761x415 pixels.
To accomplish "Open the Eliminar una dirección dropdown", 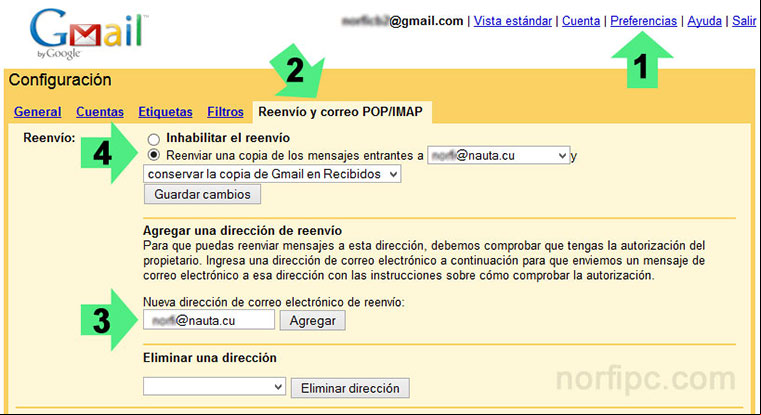I will click(x=214, y=387).
